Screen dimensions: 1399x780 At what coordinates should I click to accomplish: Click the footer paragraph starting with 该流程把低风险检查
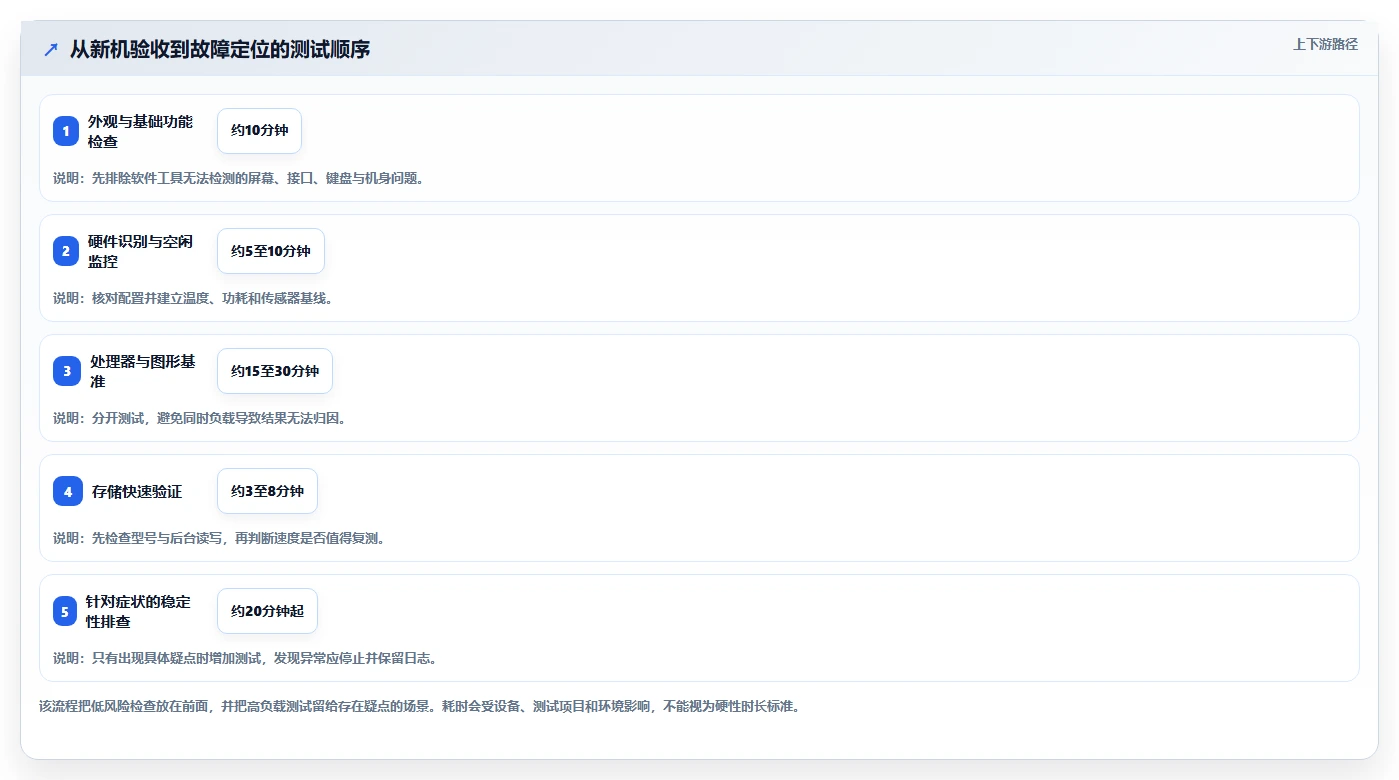click(x=419, y=706)
